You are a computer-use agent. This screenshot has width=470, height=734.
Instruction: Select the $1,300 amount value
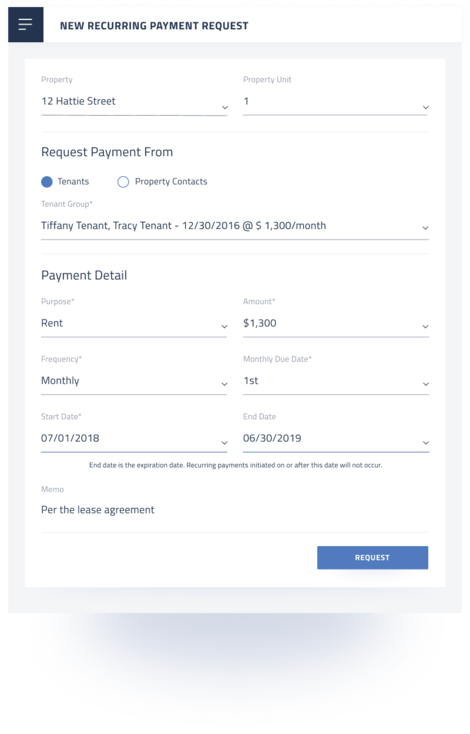coord(260,323)
